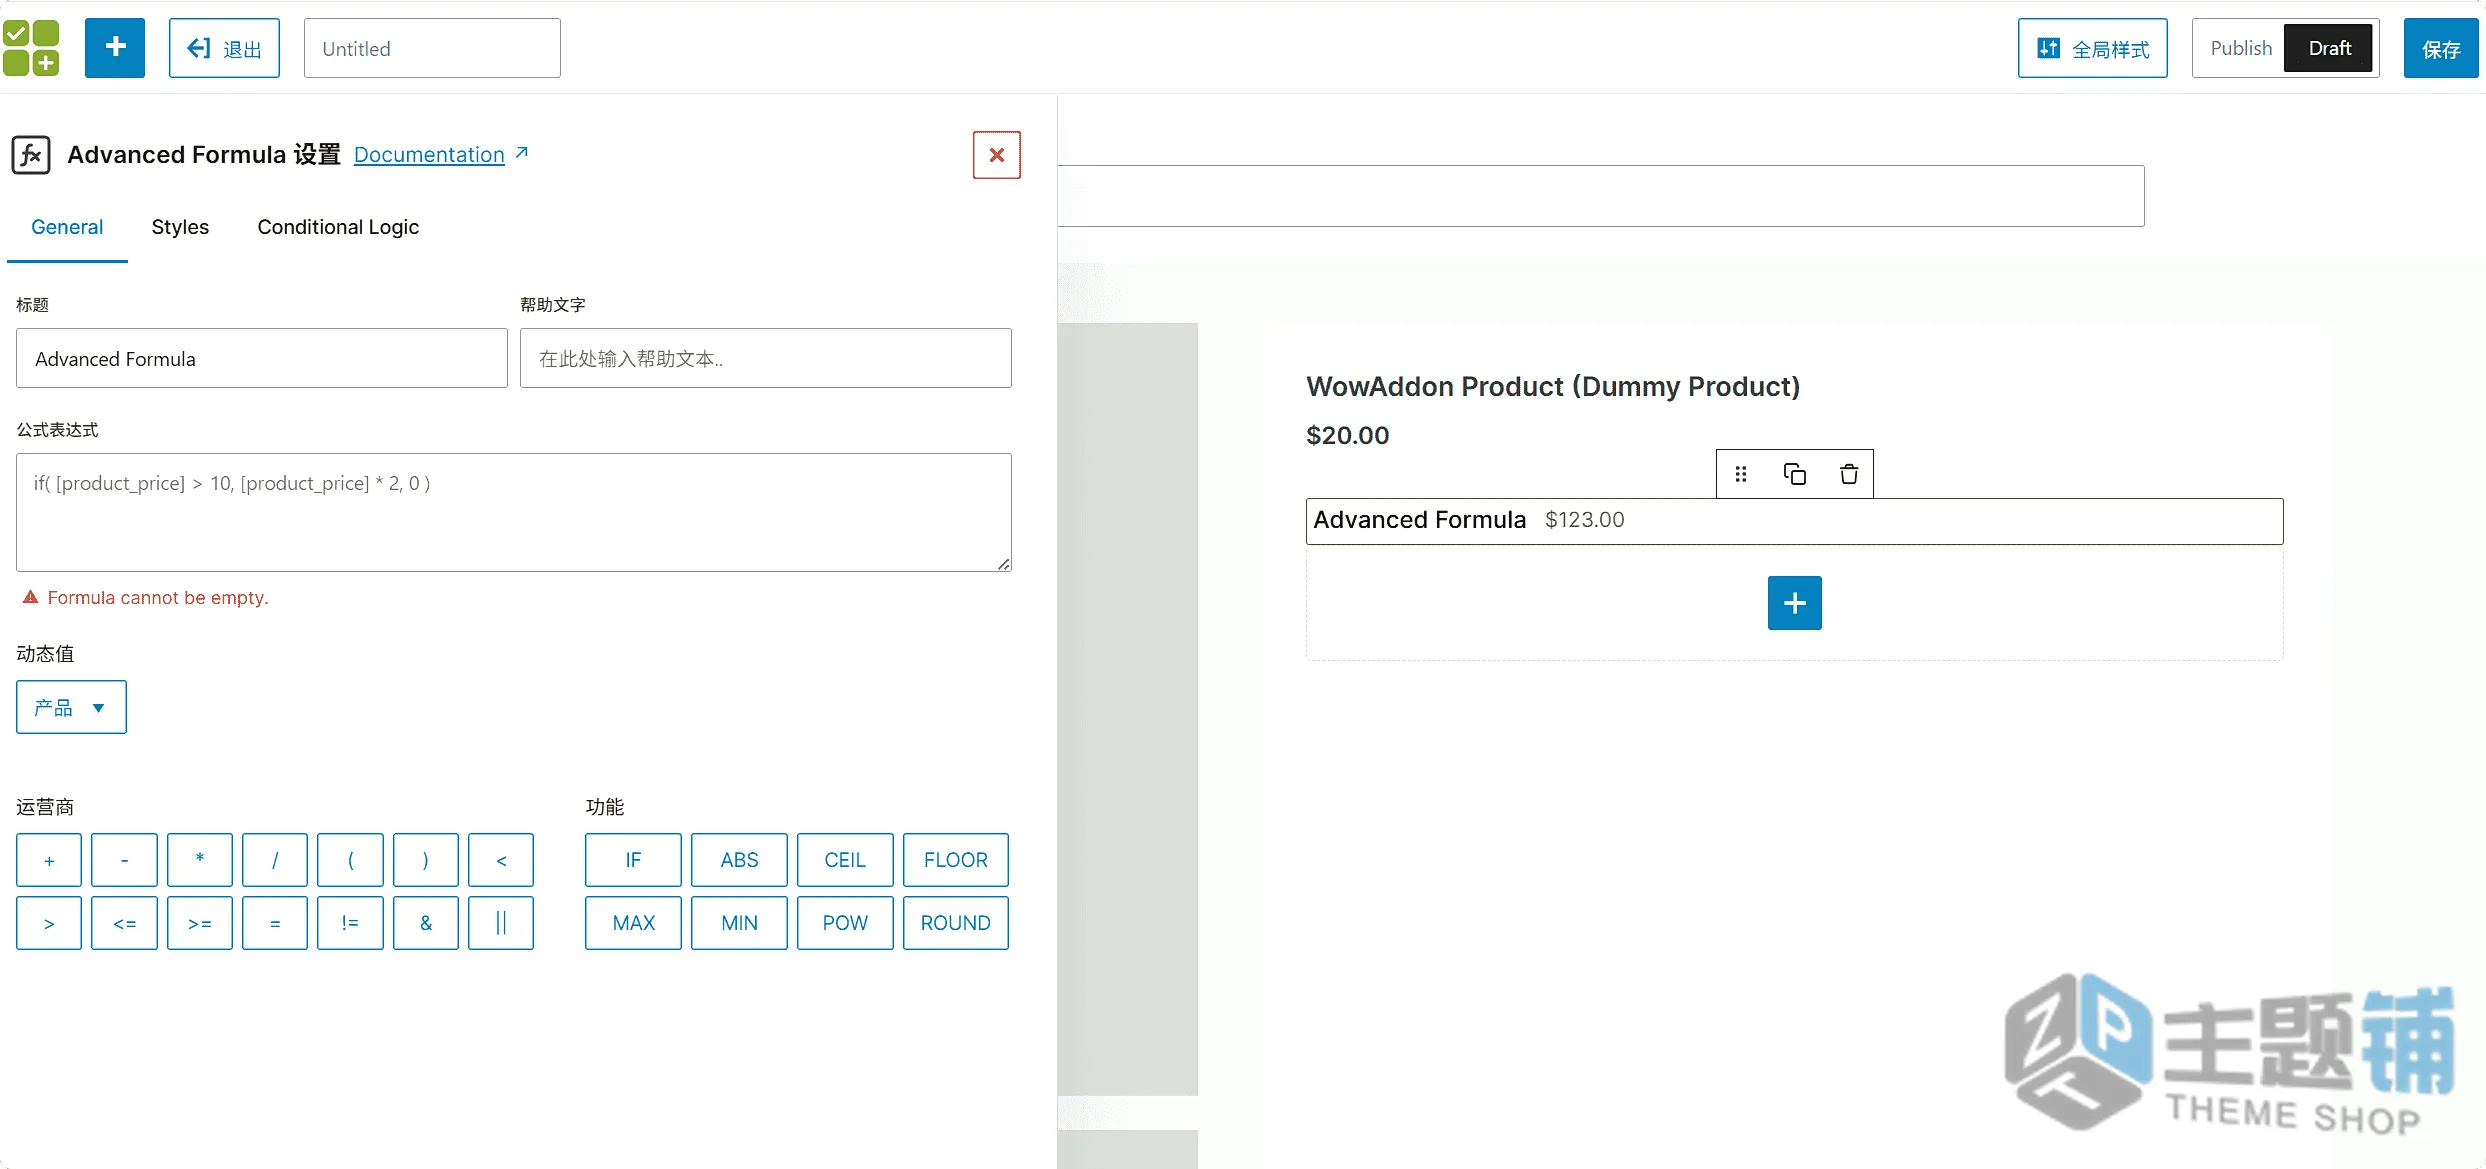Insert the MIN function
Viewport: 2486px width, 1169px height.
pyautogui.click(x=739, y=923)
